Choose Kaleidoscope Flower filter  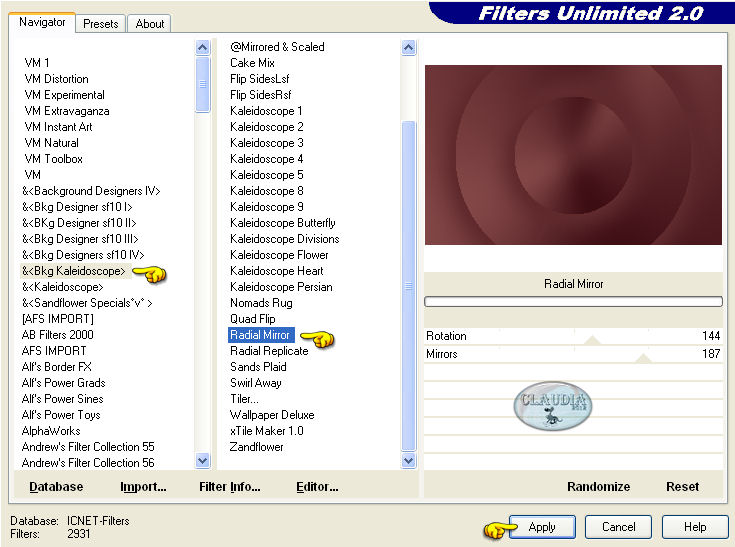[x=279, y=255]
